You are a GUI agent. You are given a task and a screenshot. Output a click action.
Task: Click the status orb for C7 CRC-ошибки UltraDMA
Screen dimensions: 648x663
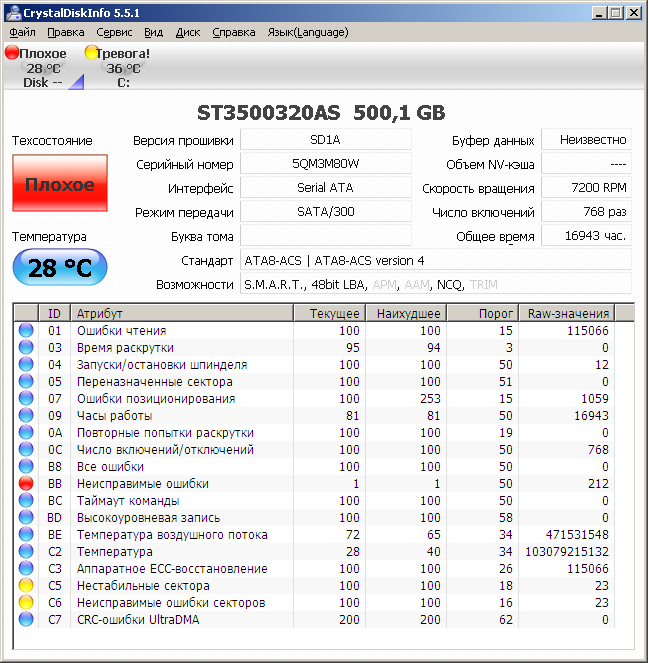(x=26, y=619)
